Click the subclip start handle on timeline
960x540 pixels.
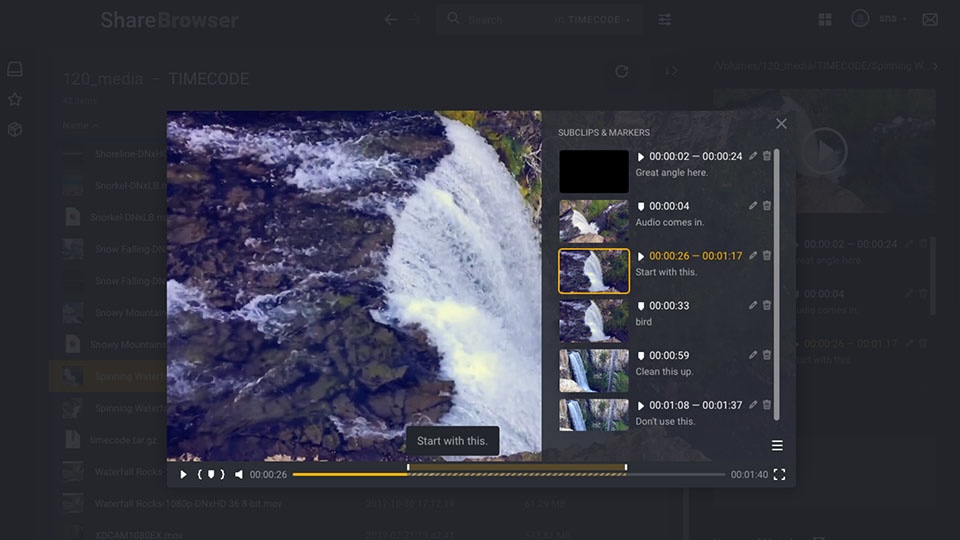[x=408, y=468]
